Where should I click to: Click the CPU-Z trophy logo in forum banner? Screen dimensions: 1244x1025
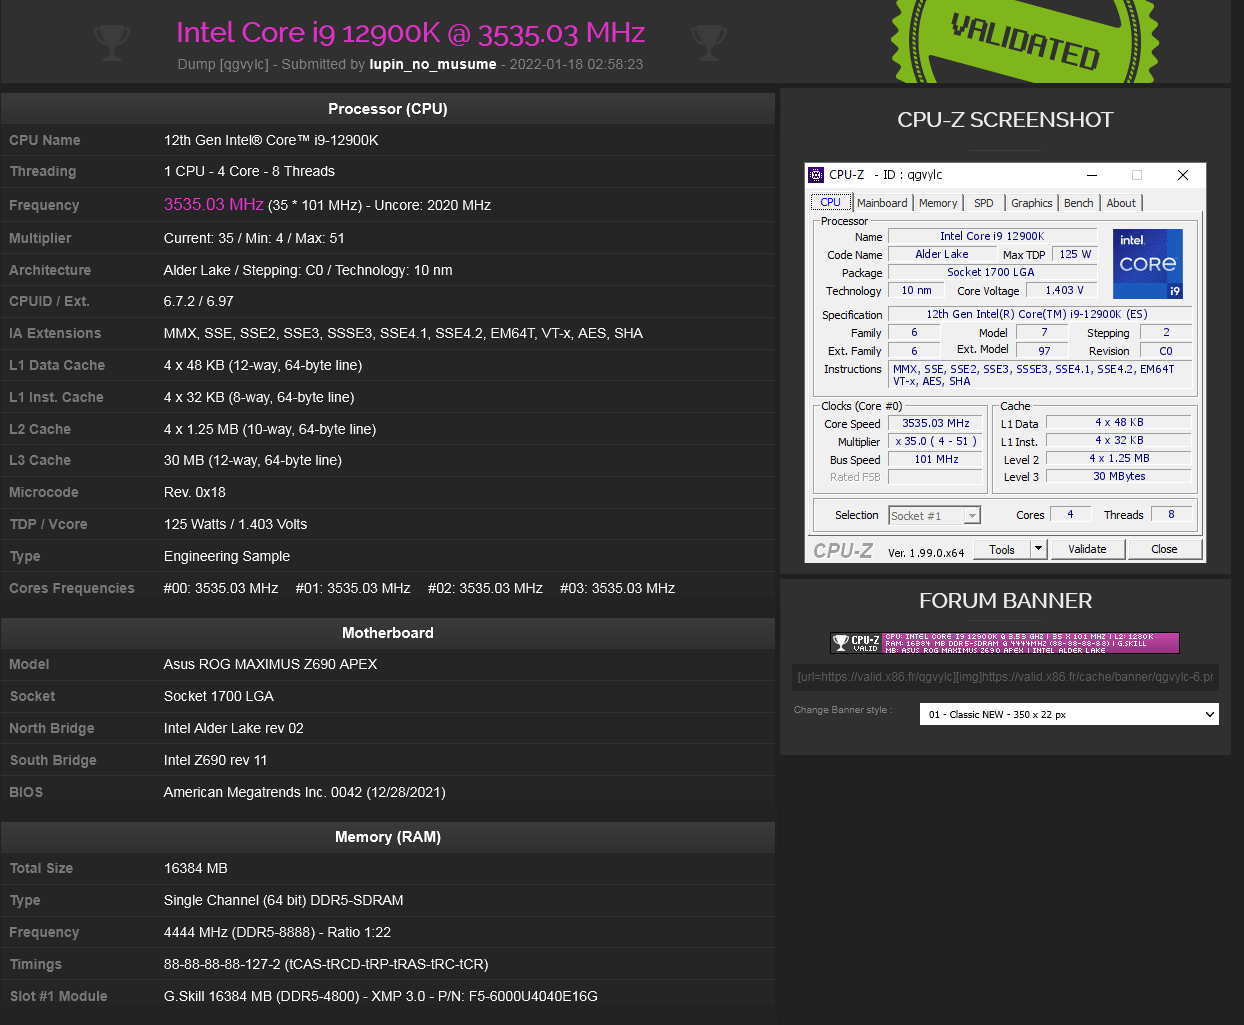point(856,643)
